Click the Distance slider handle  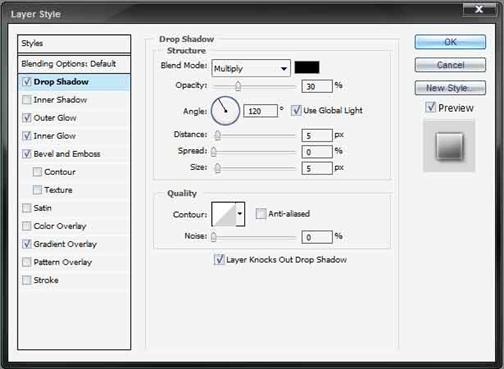click(218, 135)
